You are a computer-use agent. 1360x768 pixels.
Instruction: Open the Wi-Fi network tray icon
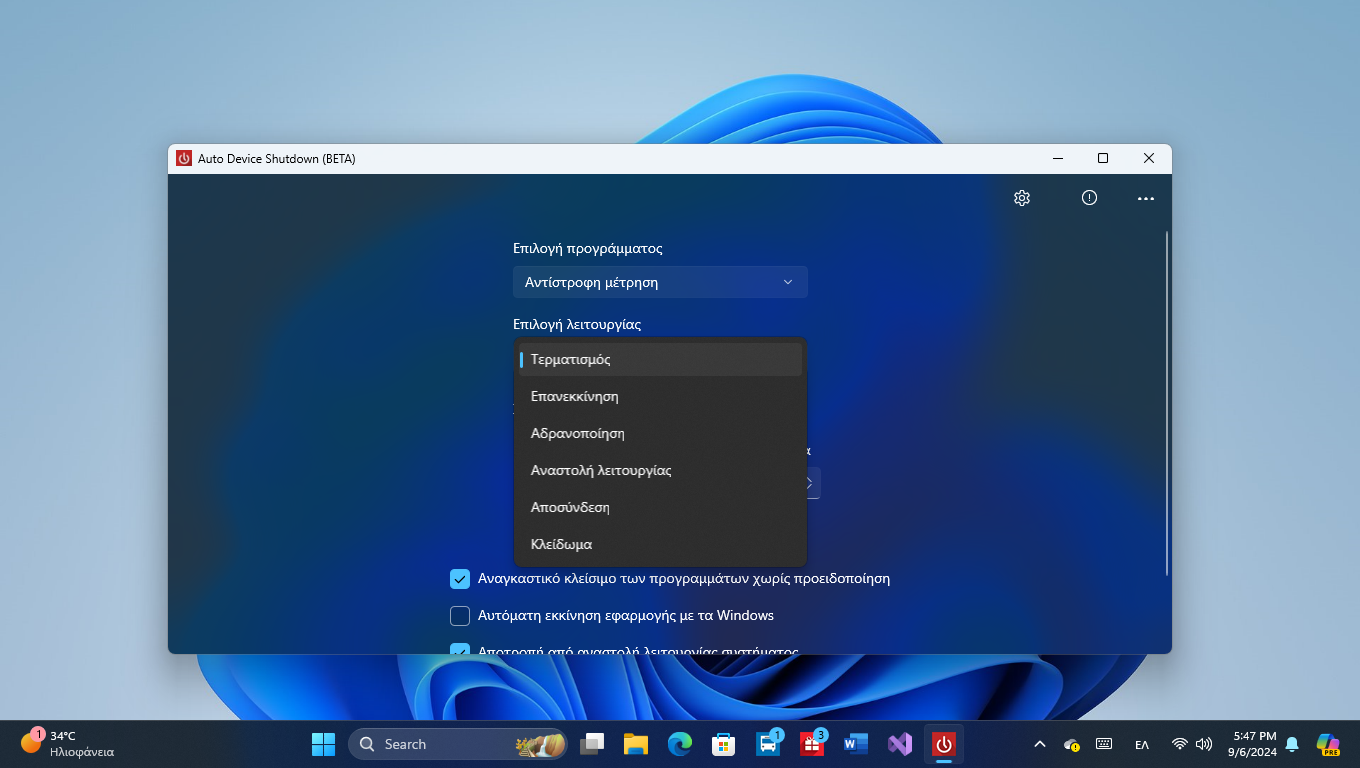tap(1180, 744)
